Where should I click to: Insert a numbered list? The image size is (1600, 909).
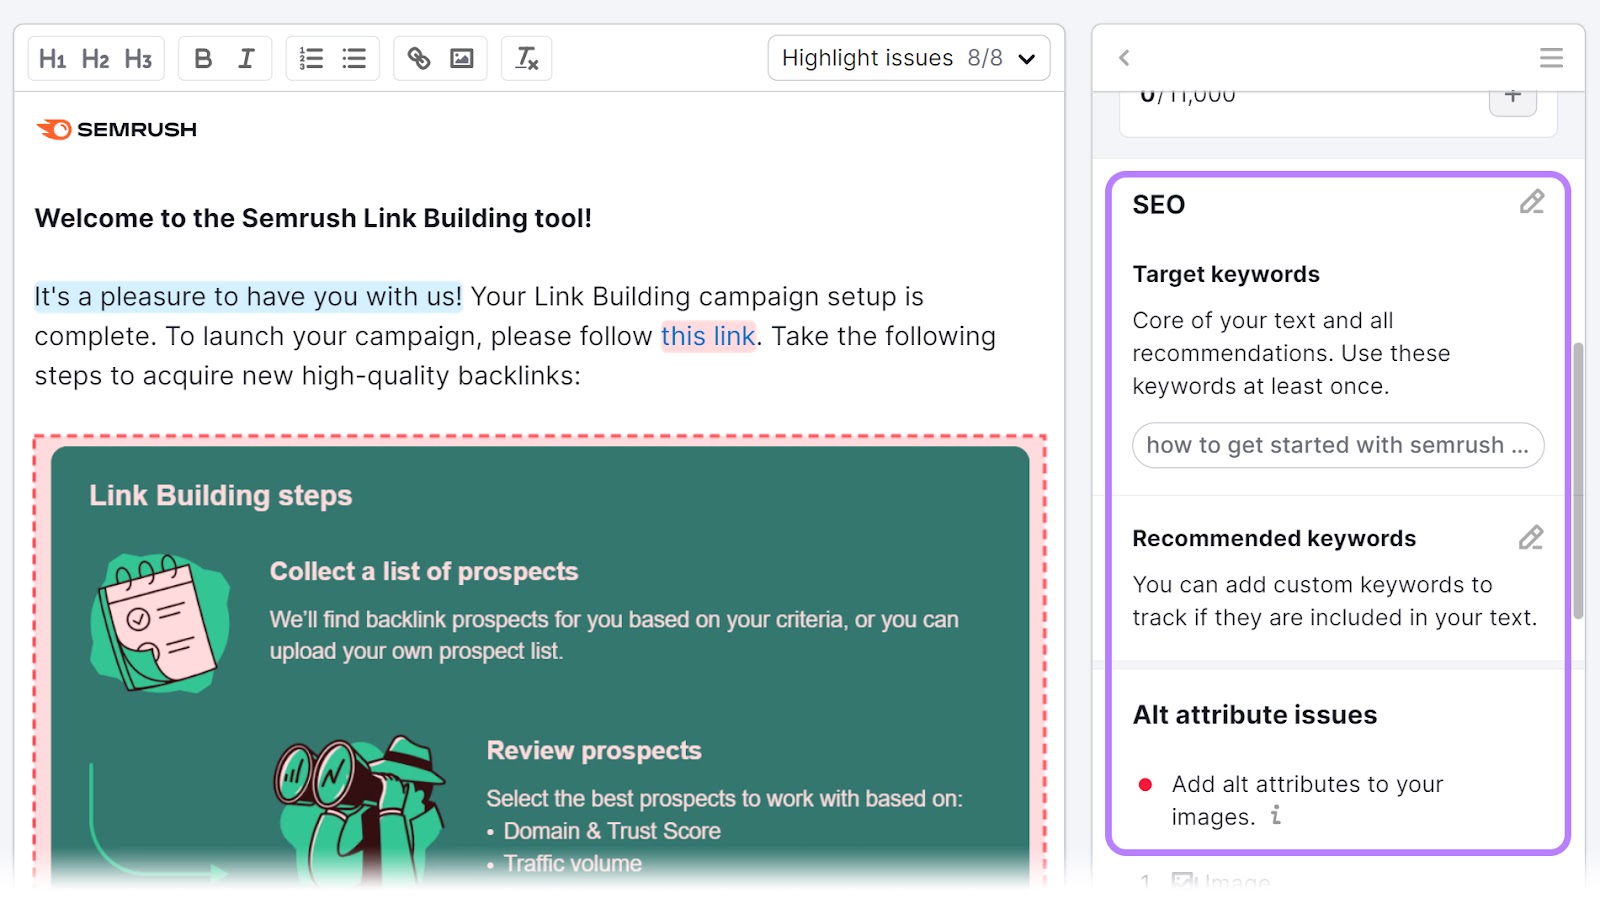pos(311,58)
